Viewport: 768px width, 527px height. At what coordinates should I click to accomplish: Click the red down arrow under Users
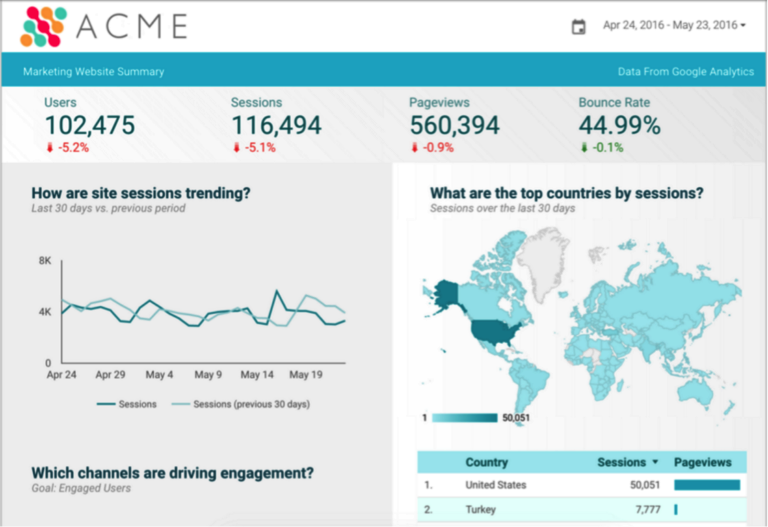point(49,147)
